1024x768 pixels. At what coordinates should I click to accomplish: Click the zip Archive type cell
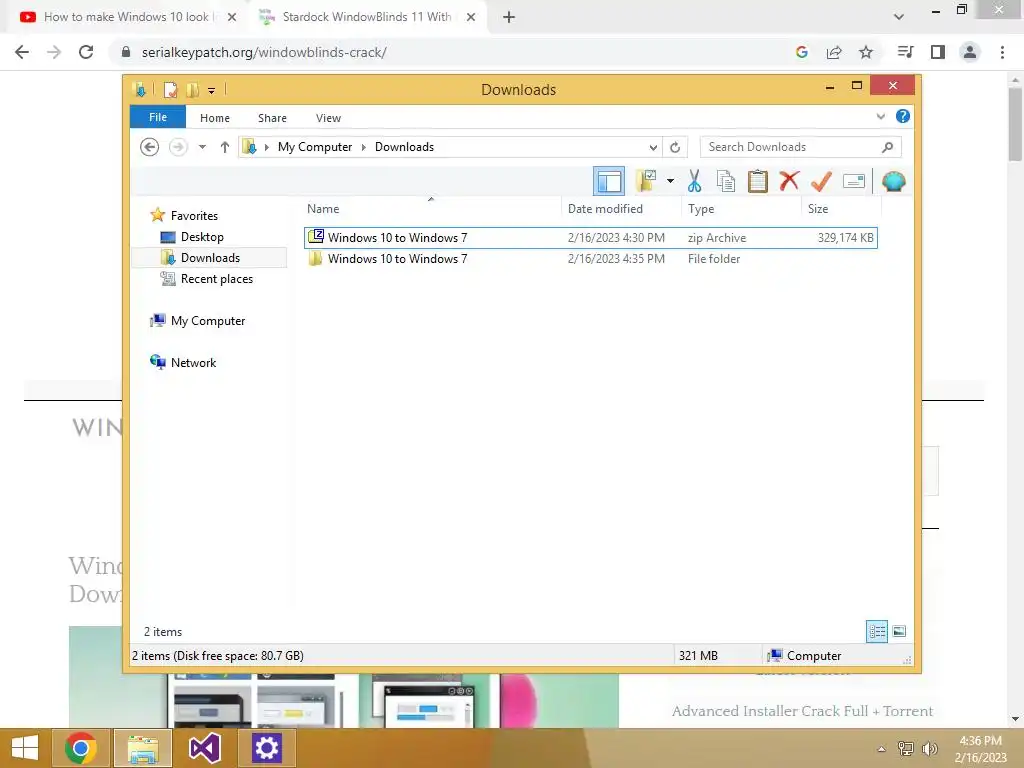716,238
